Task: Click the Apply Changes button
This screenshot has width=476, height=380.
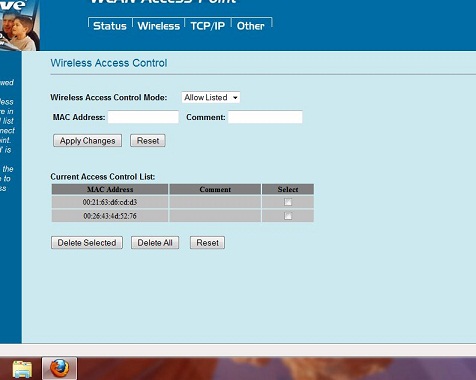Action: (87, 141)
